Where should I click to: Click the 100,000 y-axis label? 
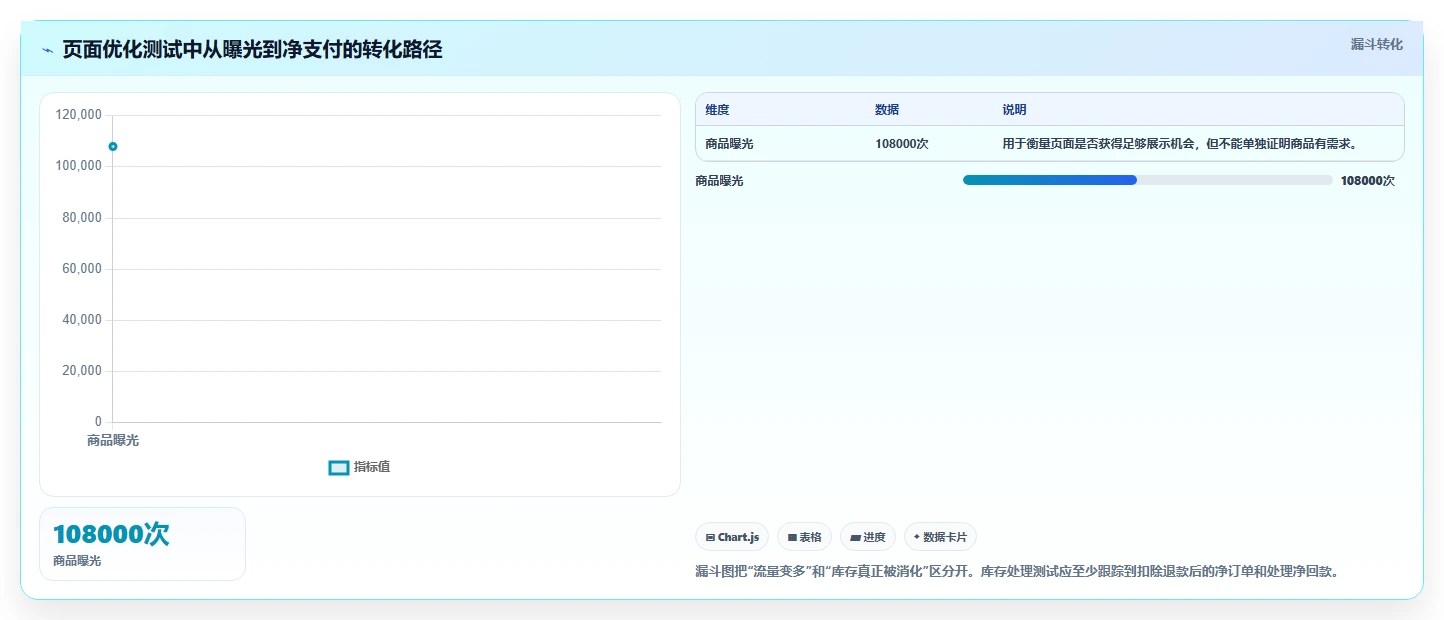79,166
